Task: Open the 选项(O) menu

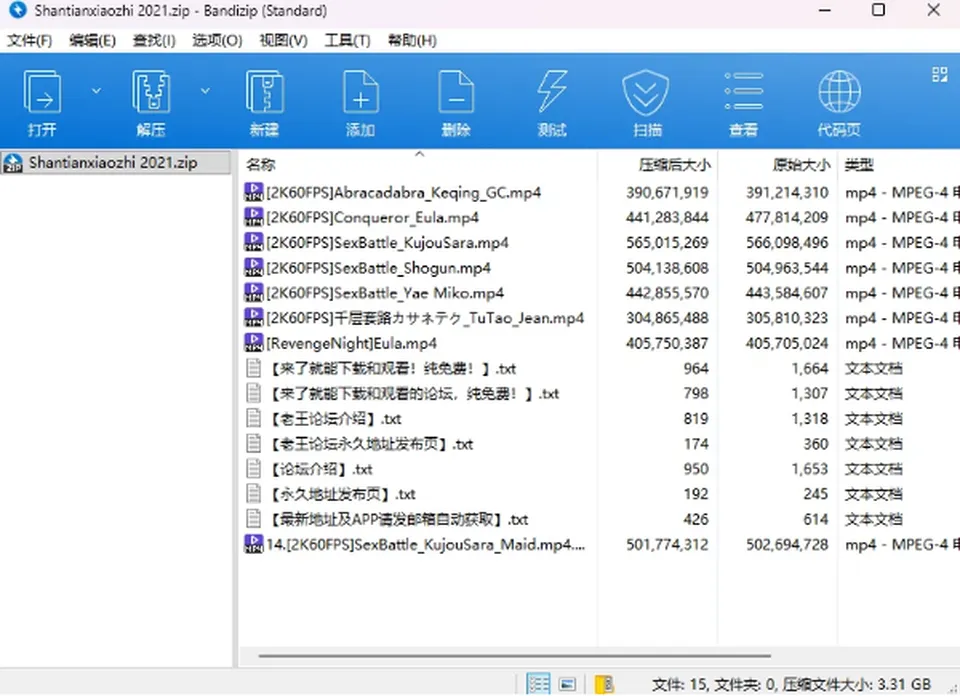Action: point(217,40)
